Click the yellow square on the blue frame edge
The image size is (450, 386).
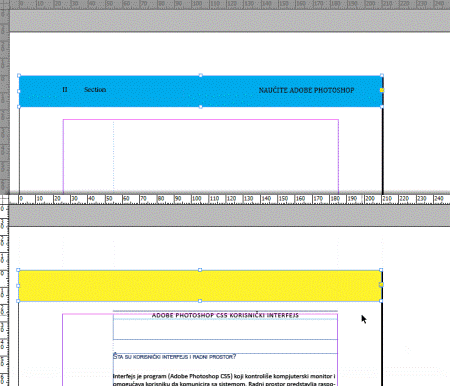tap(382, 90)
